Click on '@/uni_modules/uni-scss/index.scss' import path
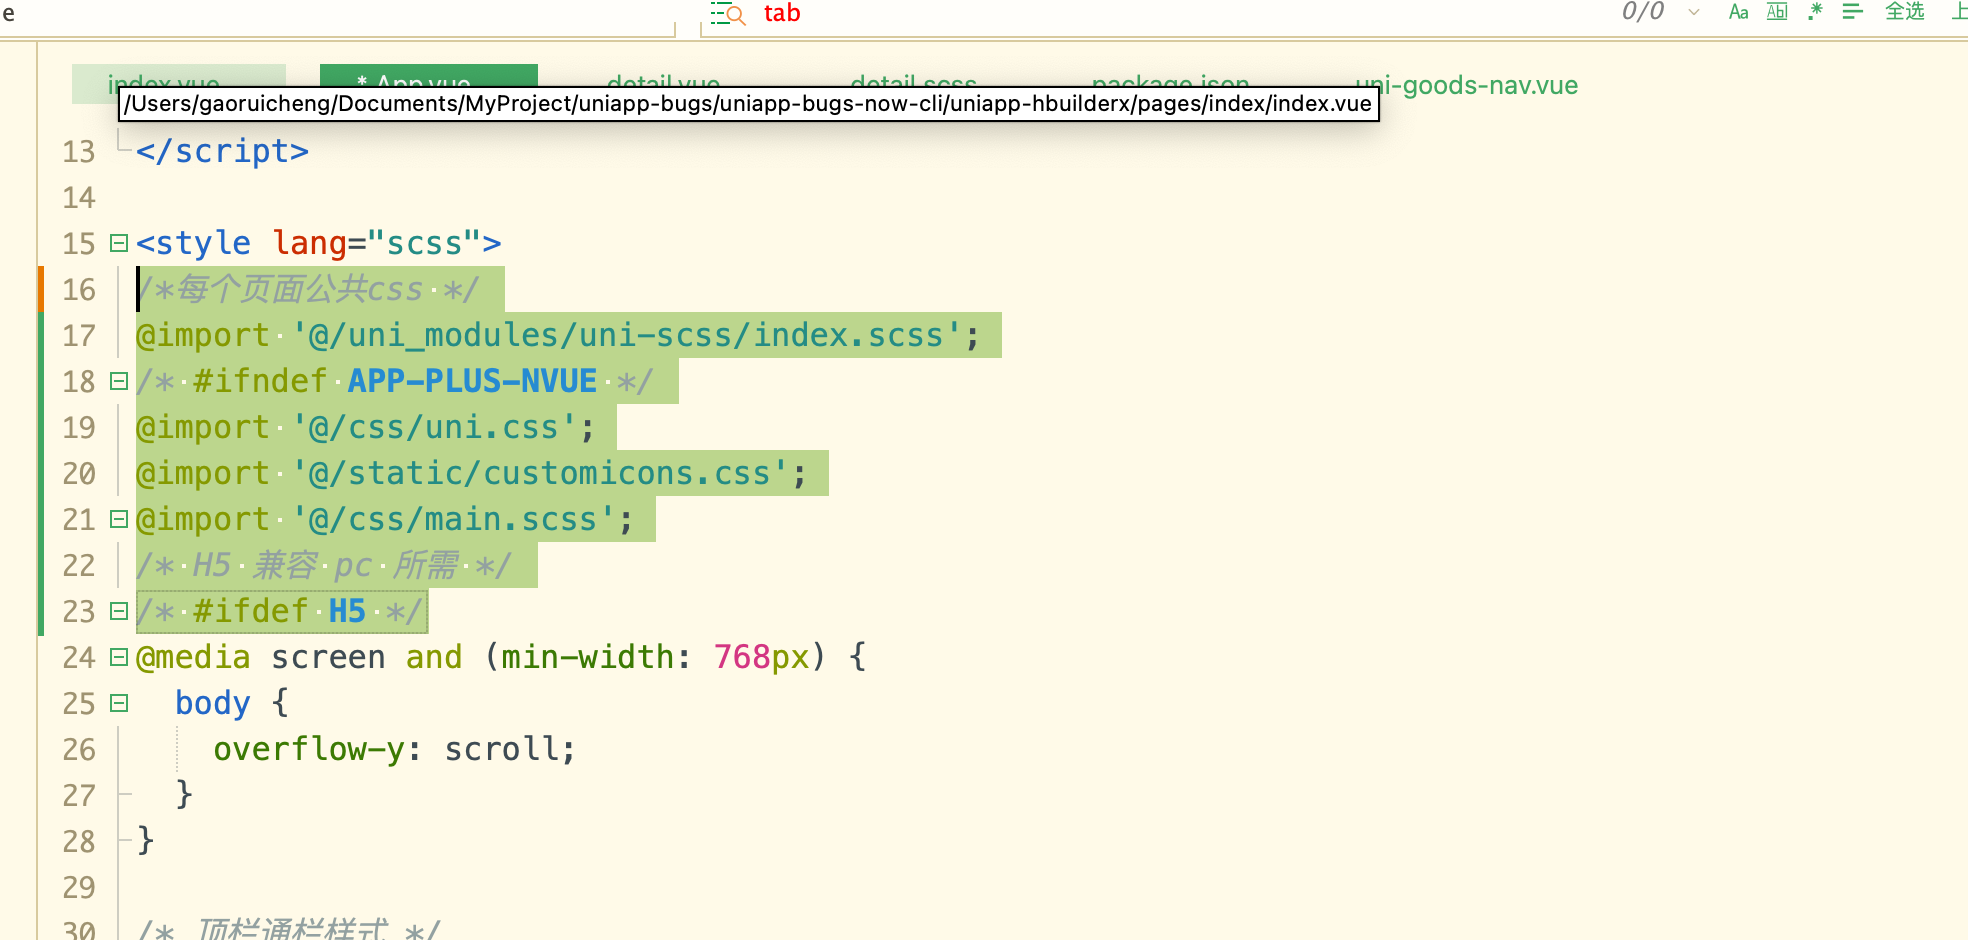 point(626,335)
